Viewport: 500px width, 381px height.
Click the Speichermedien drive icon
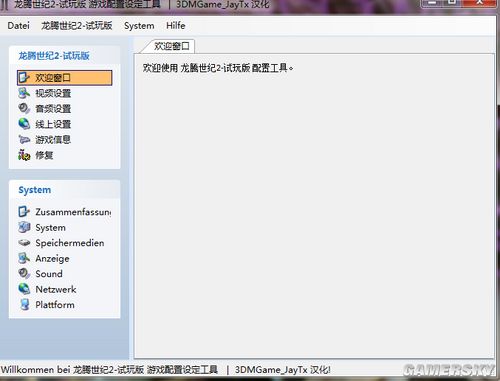click(24, 243)
